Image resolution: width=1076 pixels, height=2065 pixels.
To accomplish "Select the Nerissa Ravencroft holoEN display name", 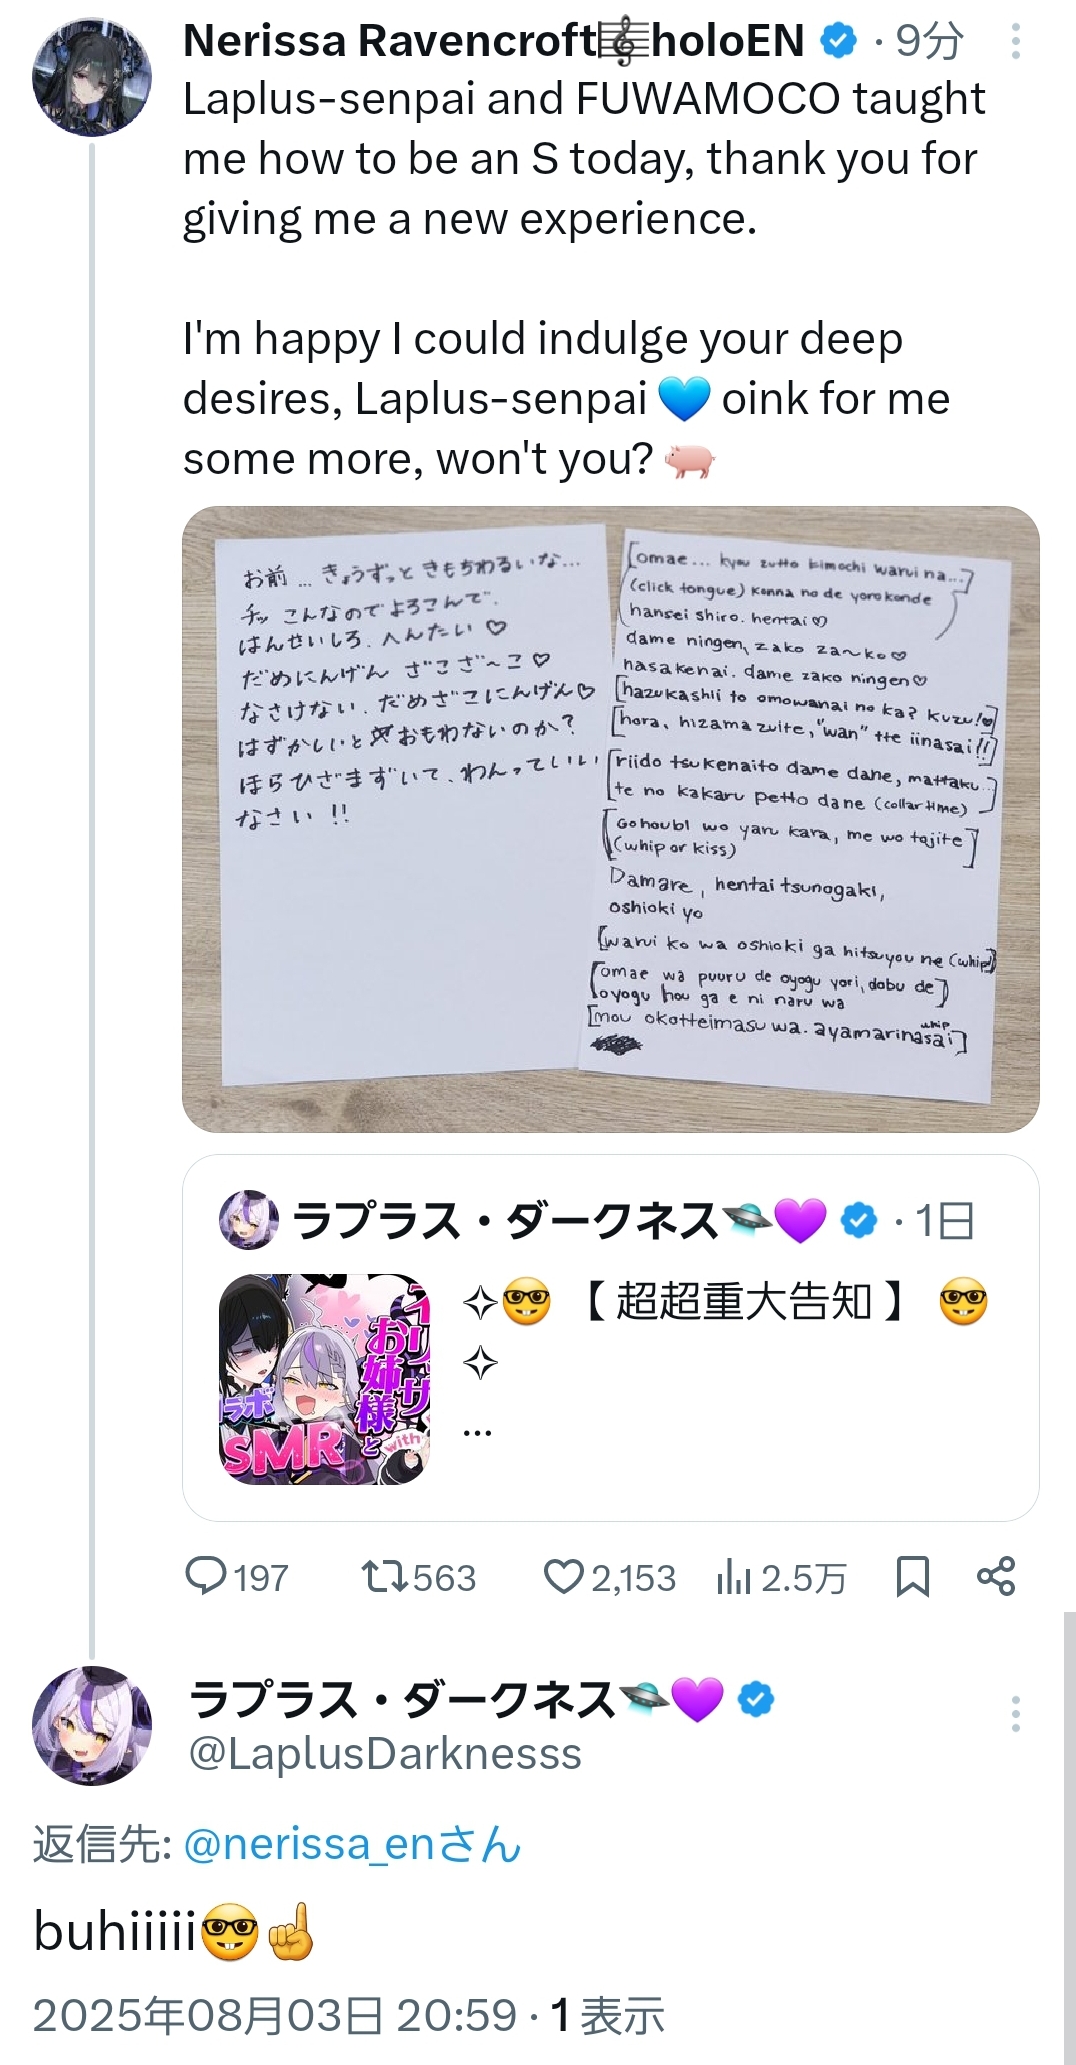I will 494,41.
